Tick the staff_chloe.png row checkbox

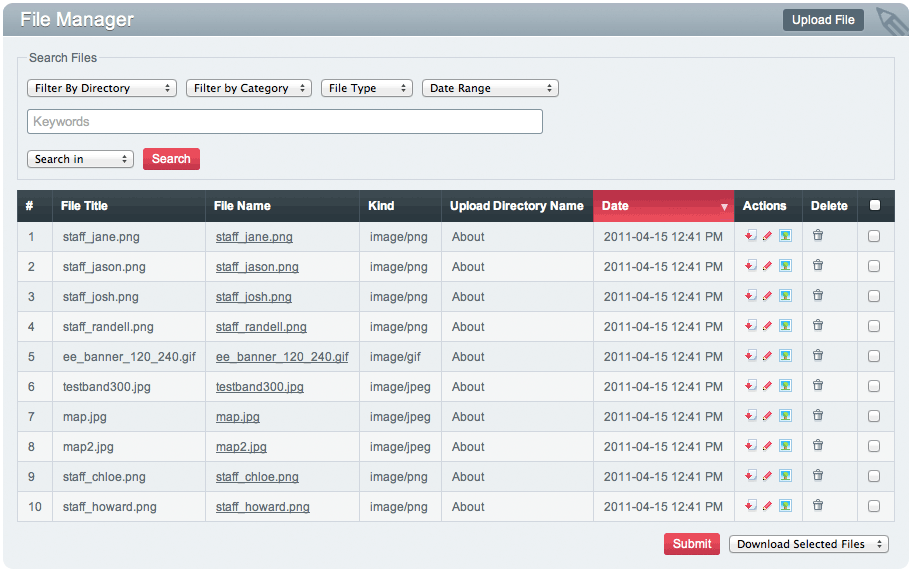874,476
